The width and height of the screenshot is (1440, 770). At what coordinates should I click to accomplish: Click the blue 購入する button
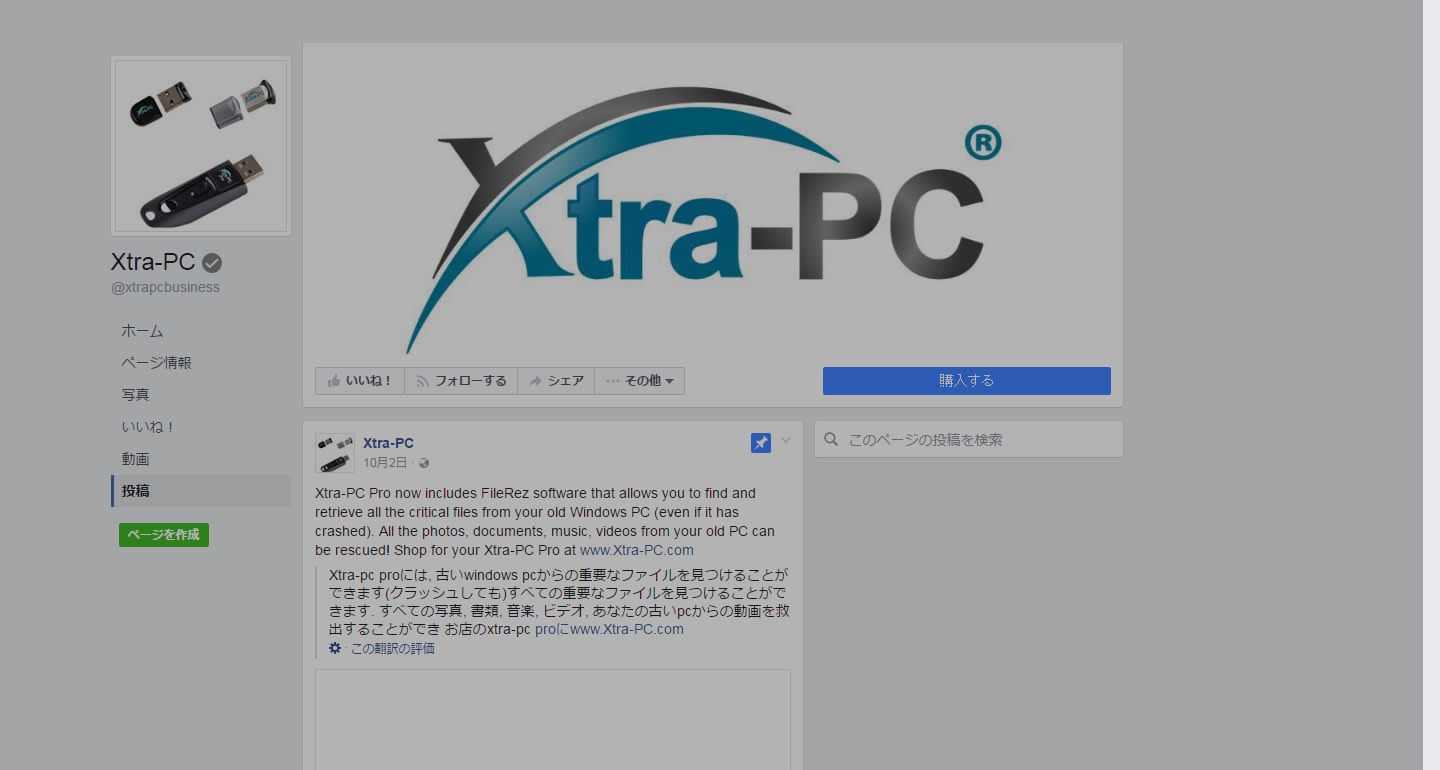tap(967, 381)
